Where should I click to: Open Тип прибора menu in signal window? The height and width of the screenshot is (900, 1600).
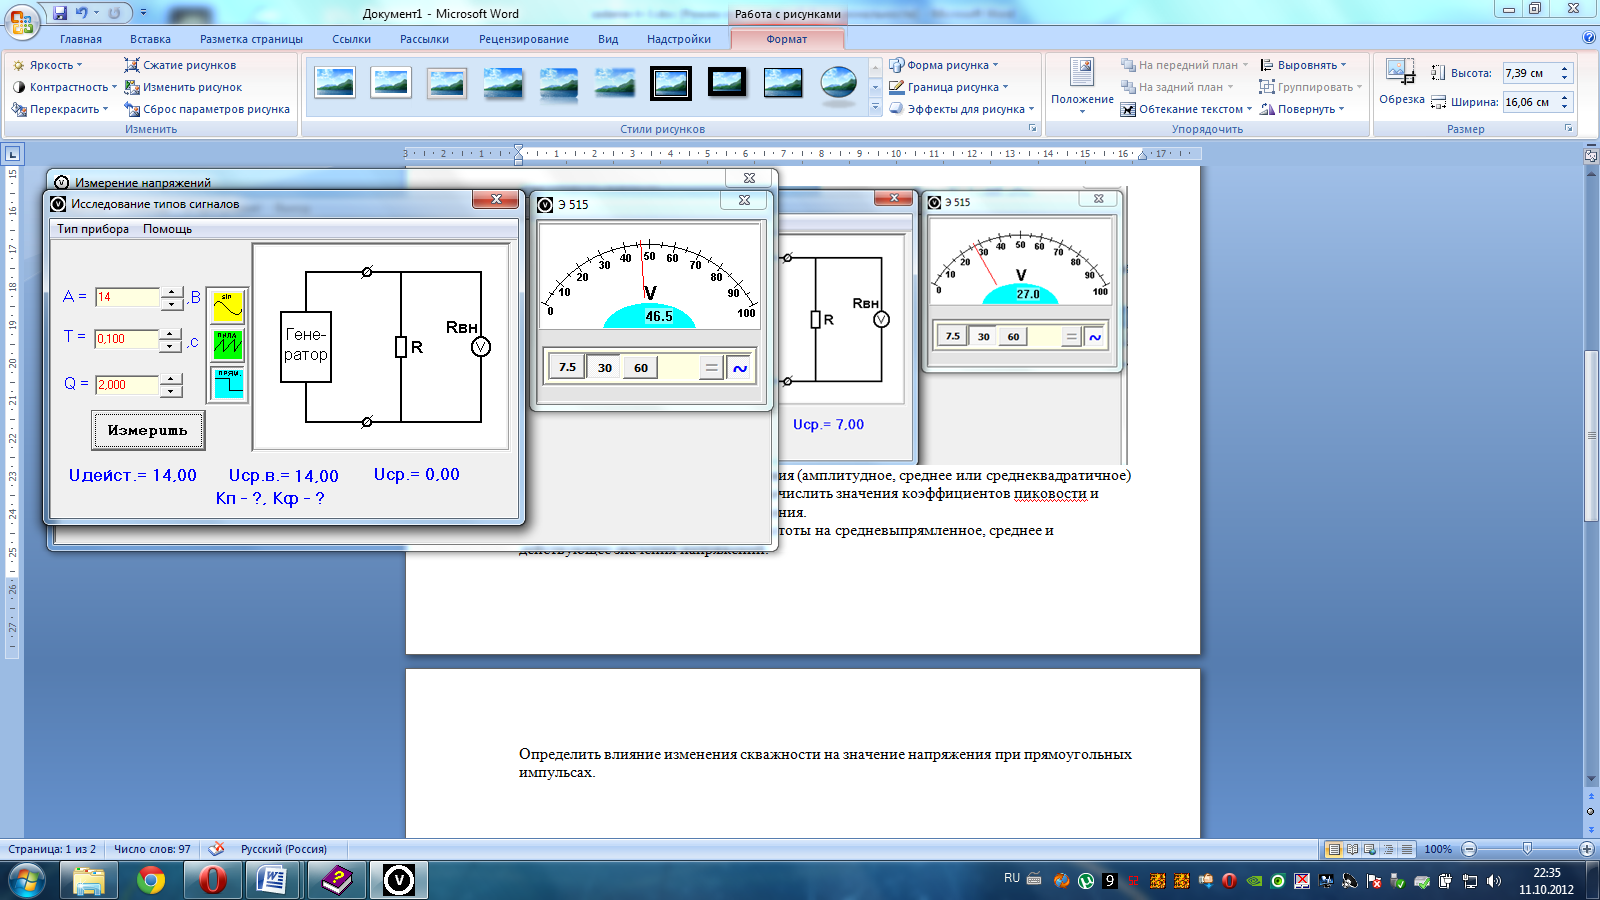click(93, 229)
